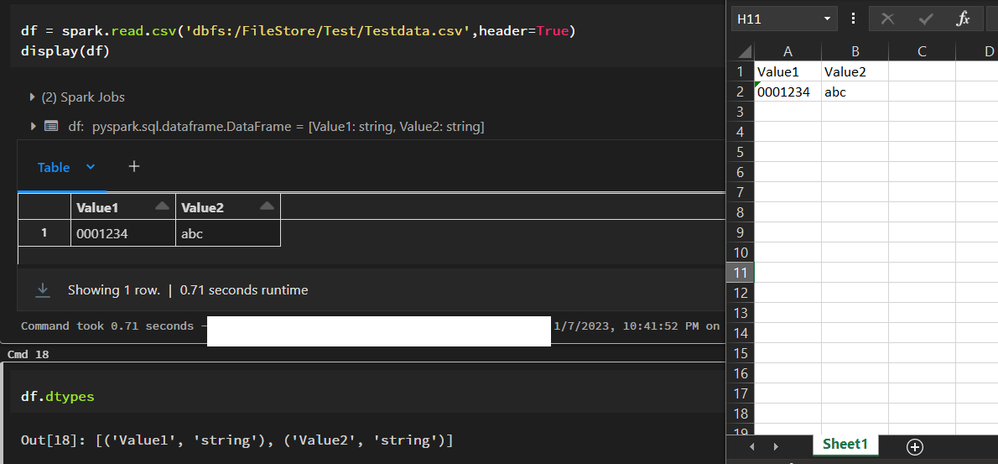Add a new sheet with plus button
Screen dimensions: 998x464
pyautogui.click(x=914, y=446)
